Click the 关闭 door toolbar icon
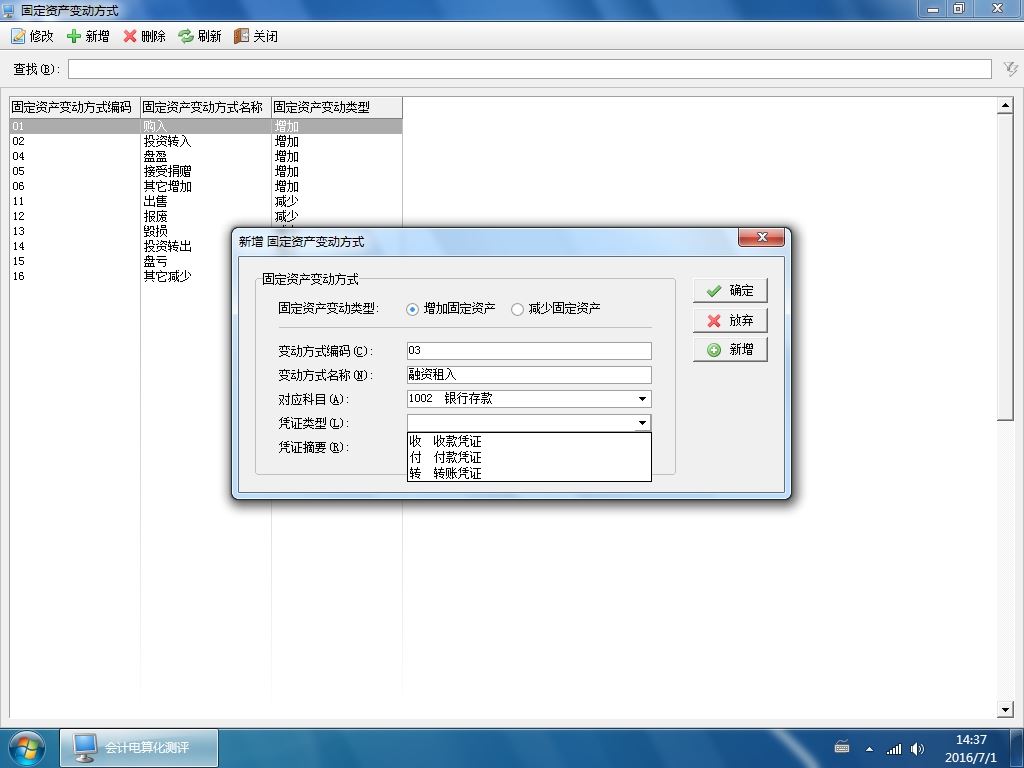This screenshot has height=768, width=1024. (242, 36)
